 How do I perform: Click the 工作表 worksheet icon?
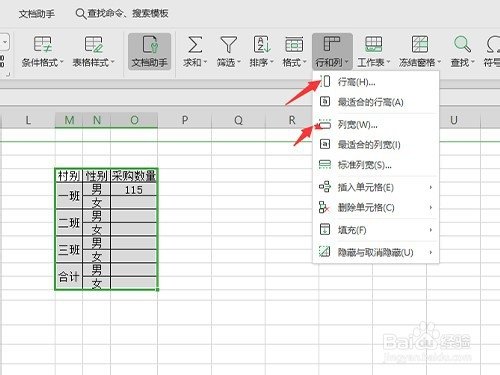(x=374, y=45)
